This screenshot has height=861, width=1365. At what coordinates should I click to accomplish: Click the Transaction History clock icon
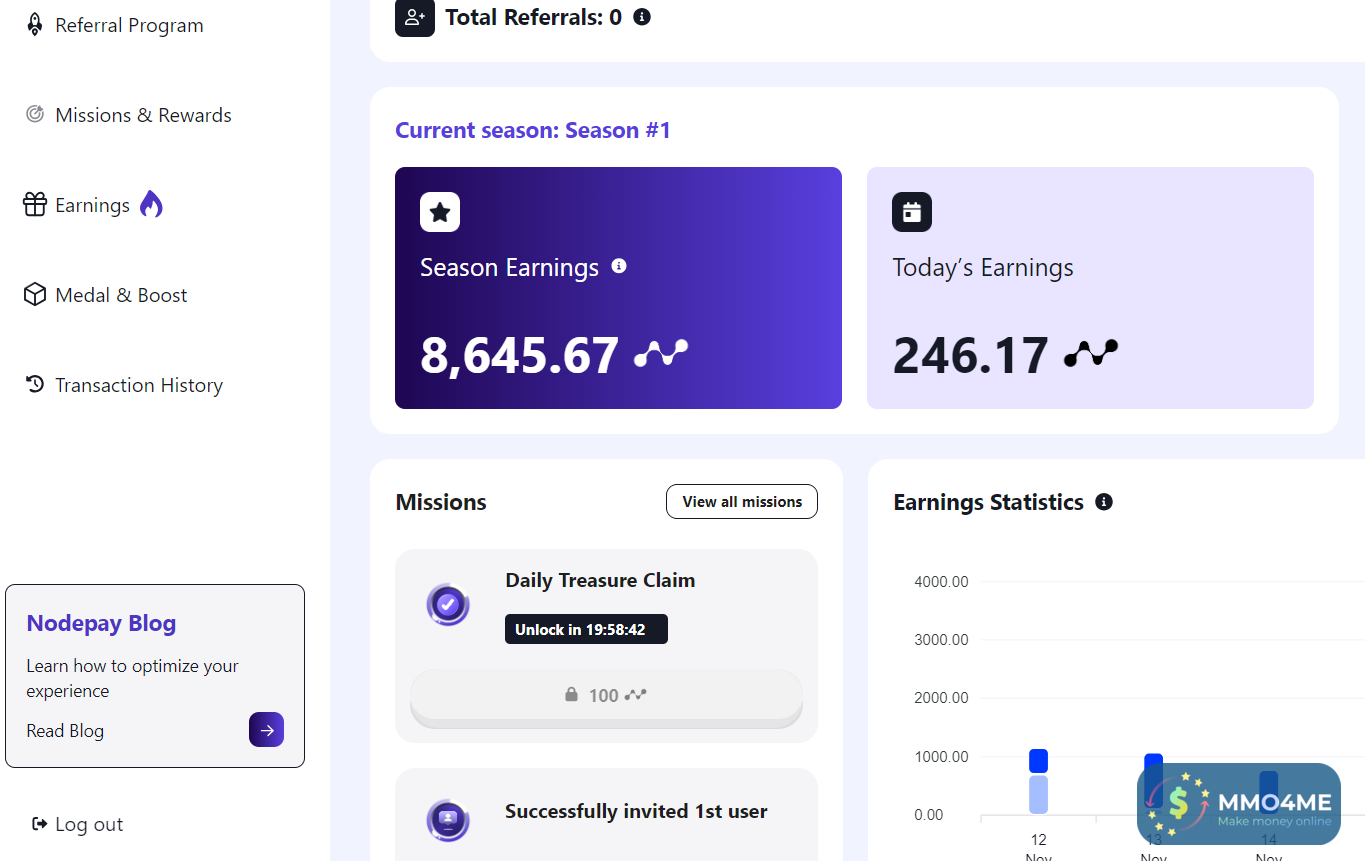pos(35,385)
